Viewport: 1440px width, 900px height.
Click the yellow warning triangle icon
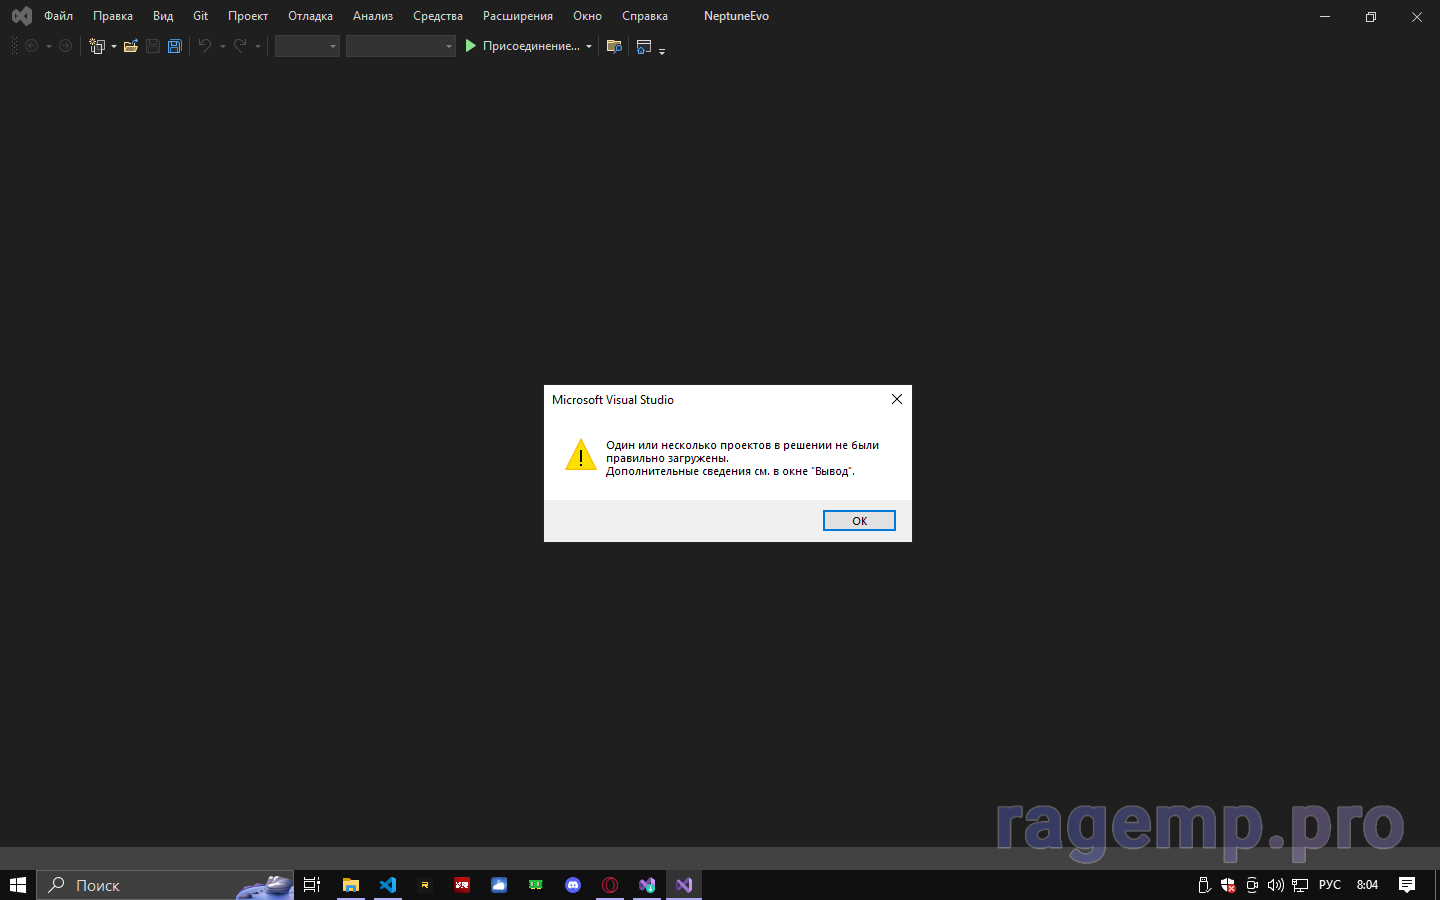coord(581,455)
